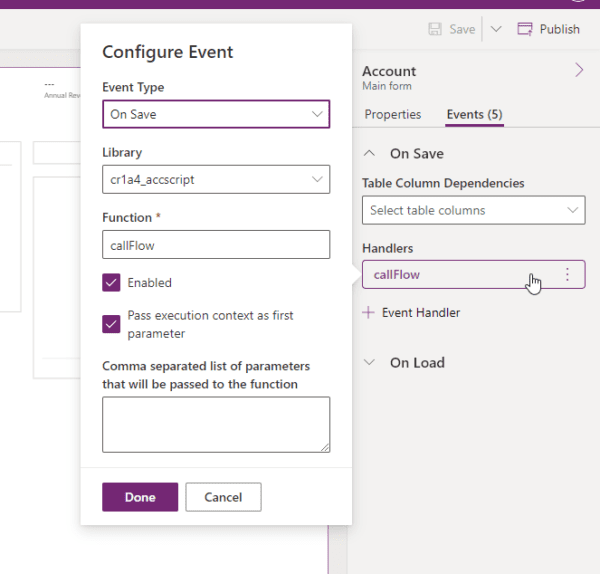Open Select table columns dropdown

click(x=473, y=210)
